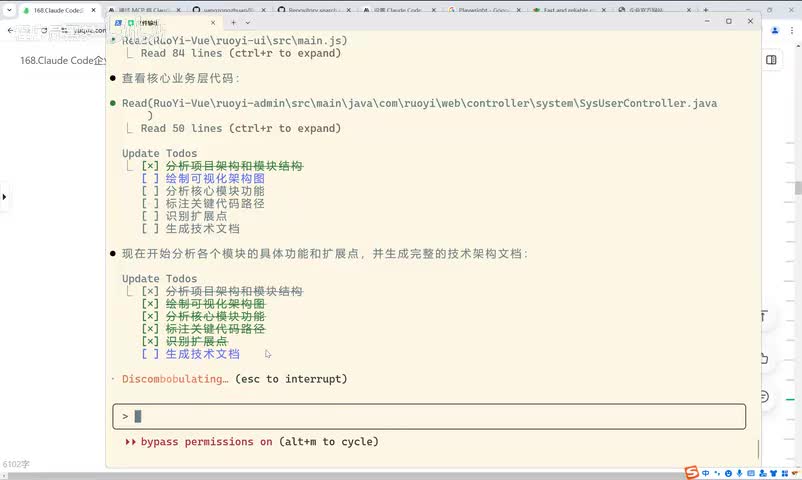Open Sogou soft keyboard icon
The width and height of the screenshot is (802, 480).
pos(751,473)
